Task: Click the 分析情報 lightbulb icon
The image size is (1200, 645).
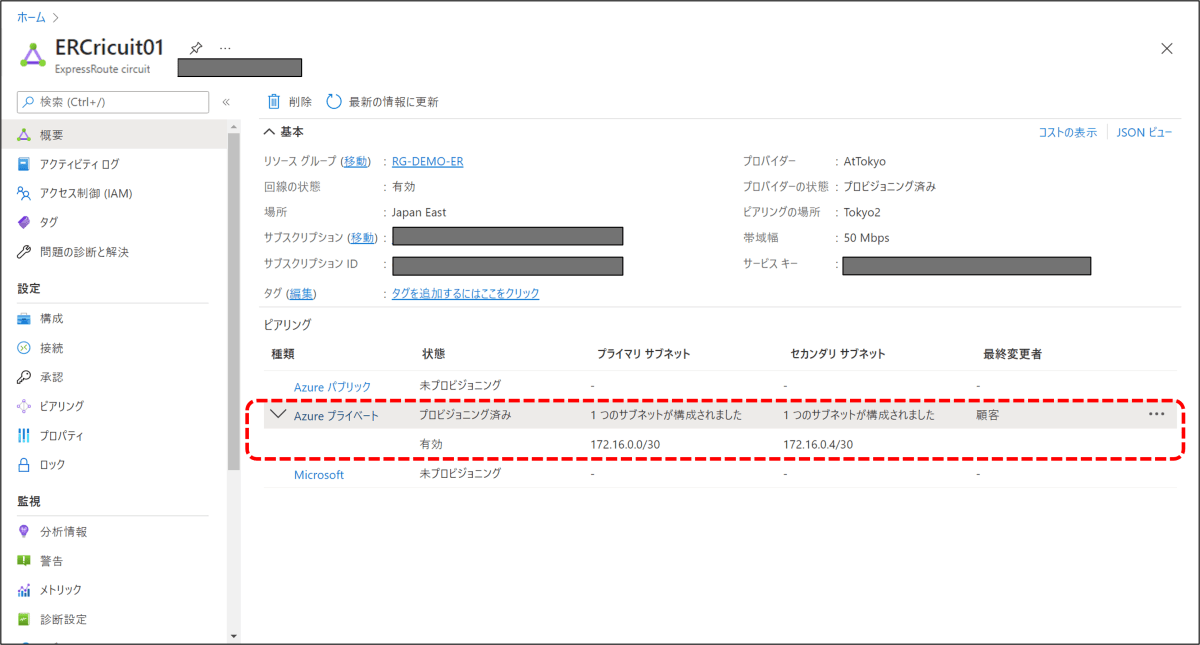Action: coord(25,531)
